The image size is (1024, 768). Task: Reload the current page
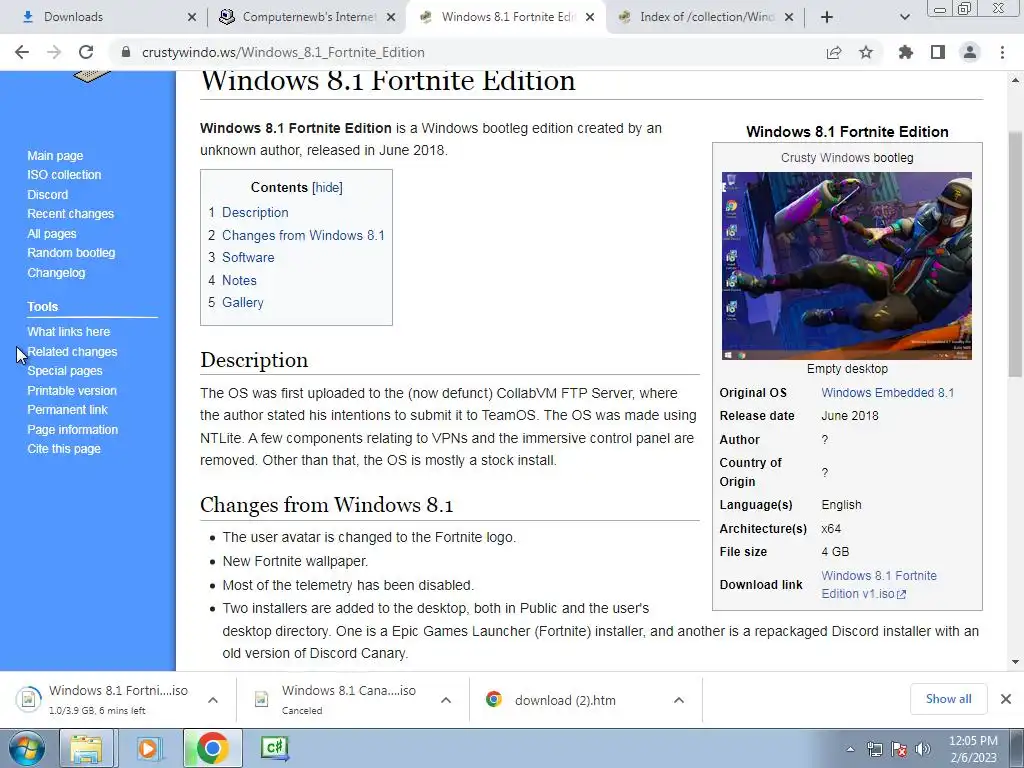(x=86, y=52)
